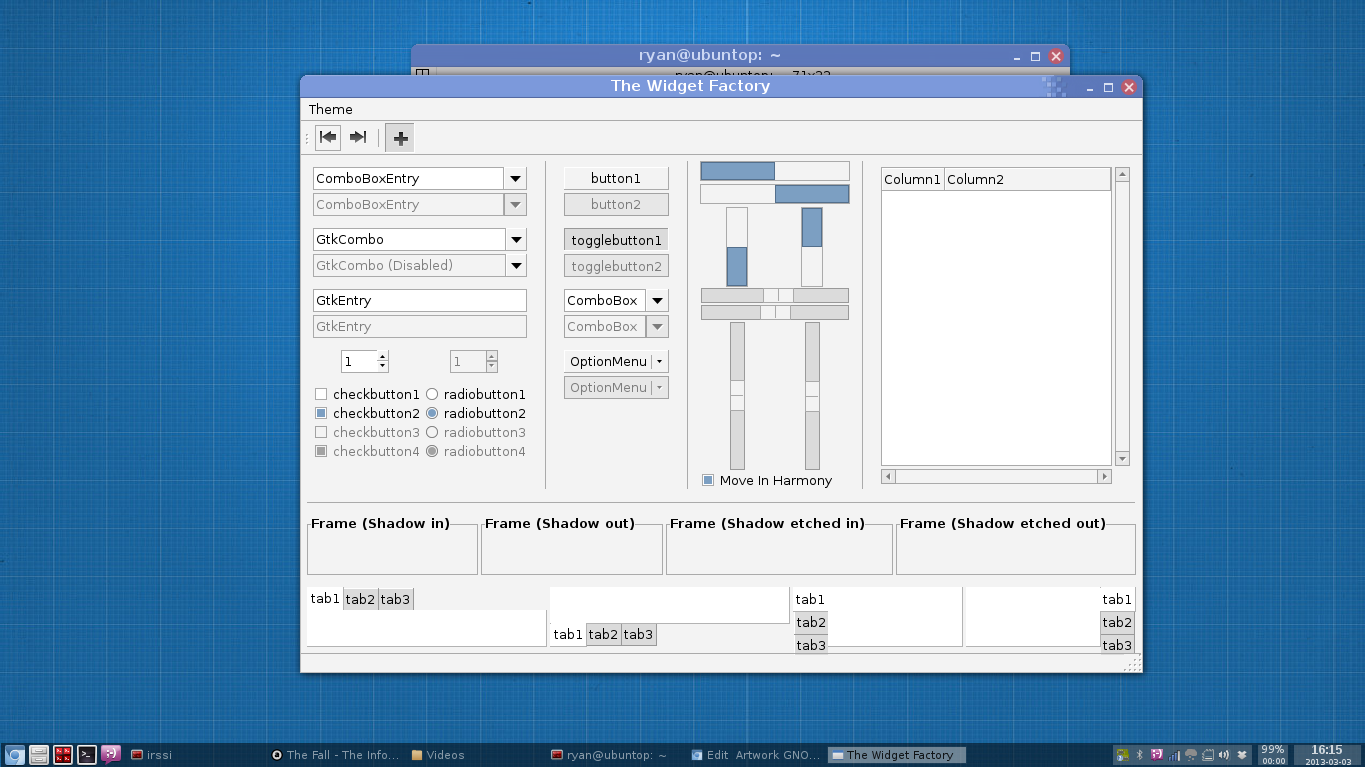Viewport: 1365px width, 767px height.
Task: Open the enabled OptionMenu dropdown
Action: [x=616, y=362]
